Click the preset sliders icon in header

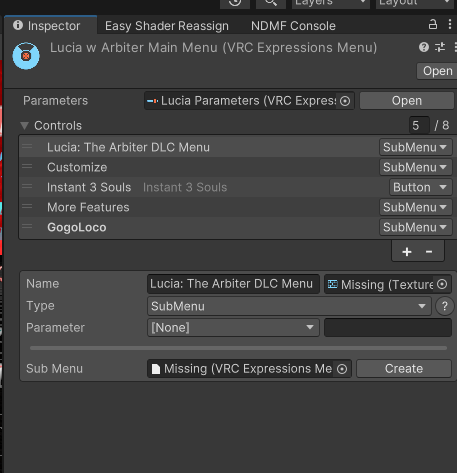pyautogui.click(x=440, y=47)
